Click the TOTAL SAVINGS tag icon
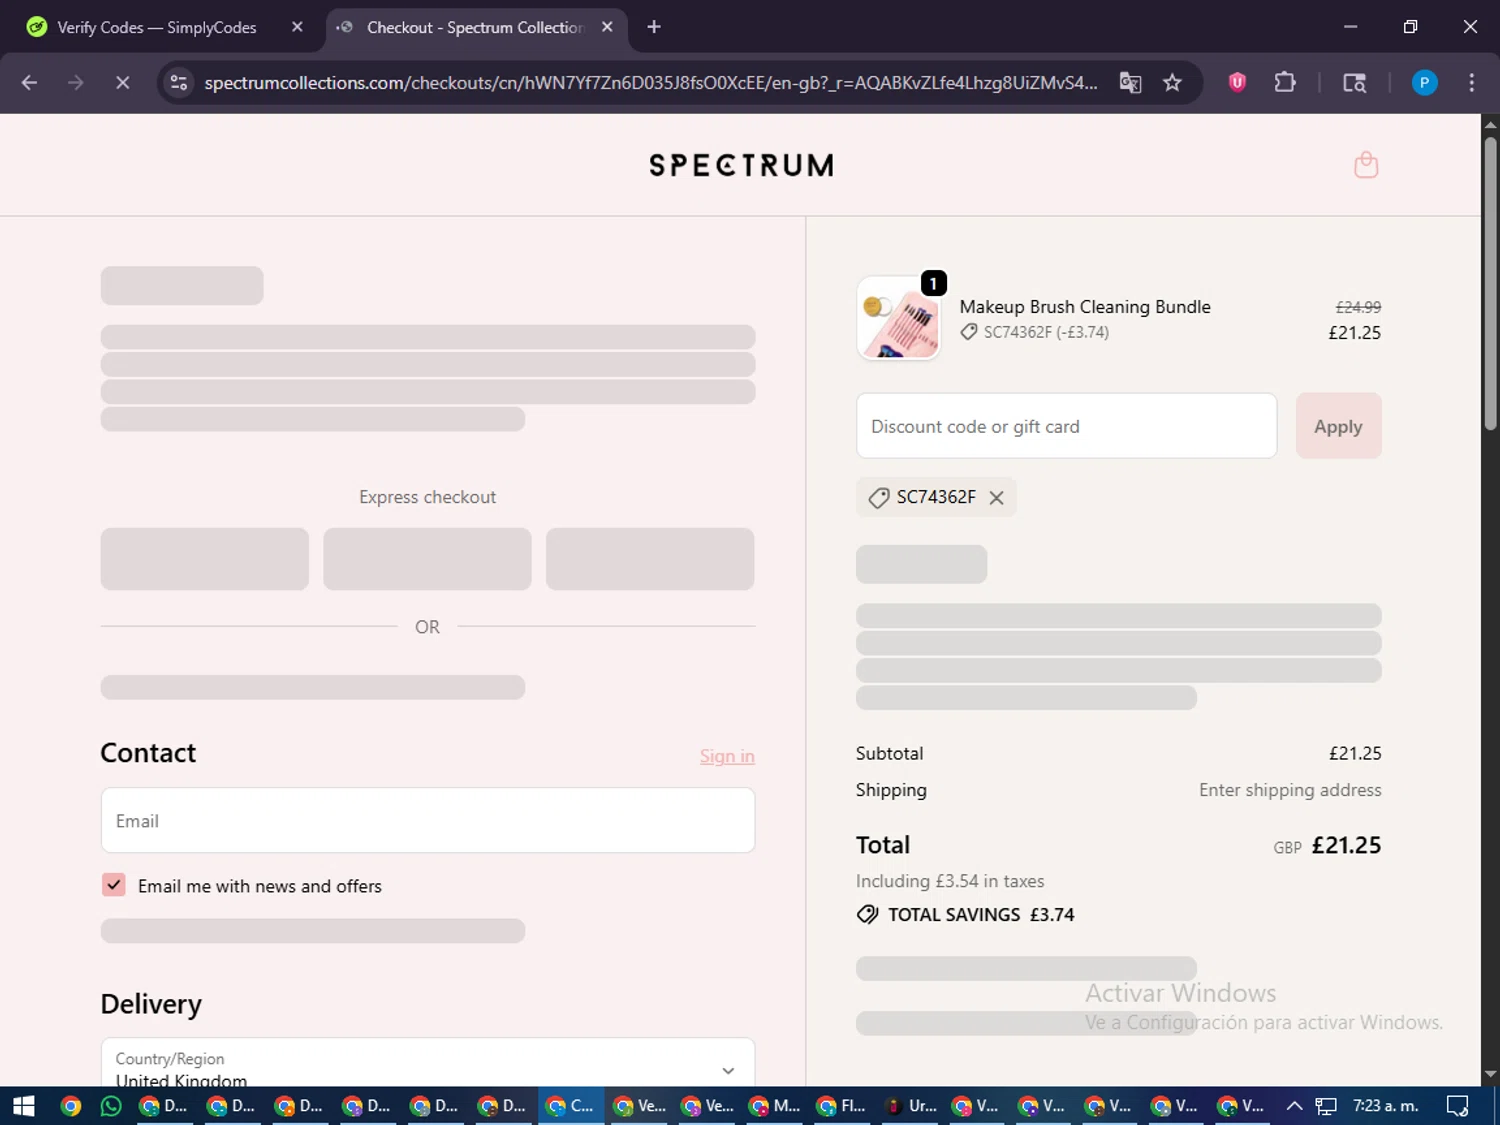This screenshot has height=1125, width=1500. click(x=867, y=914)
